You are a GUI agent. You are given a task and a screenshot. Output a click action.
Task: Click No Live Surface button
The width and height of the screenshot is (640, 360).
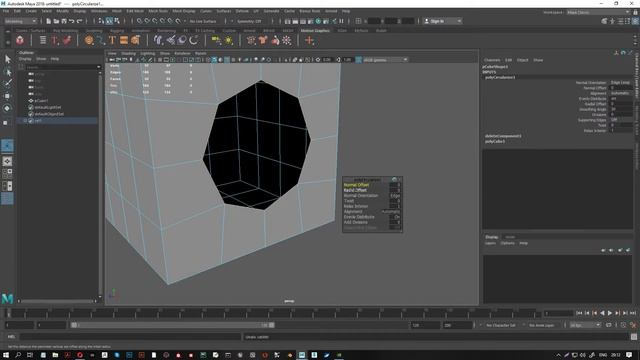click(x=203, y=21)
